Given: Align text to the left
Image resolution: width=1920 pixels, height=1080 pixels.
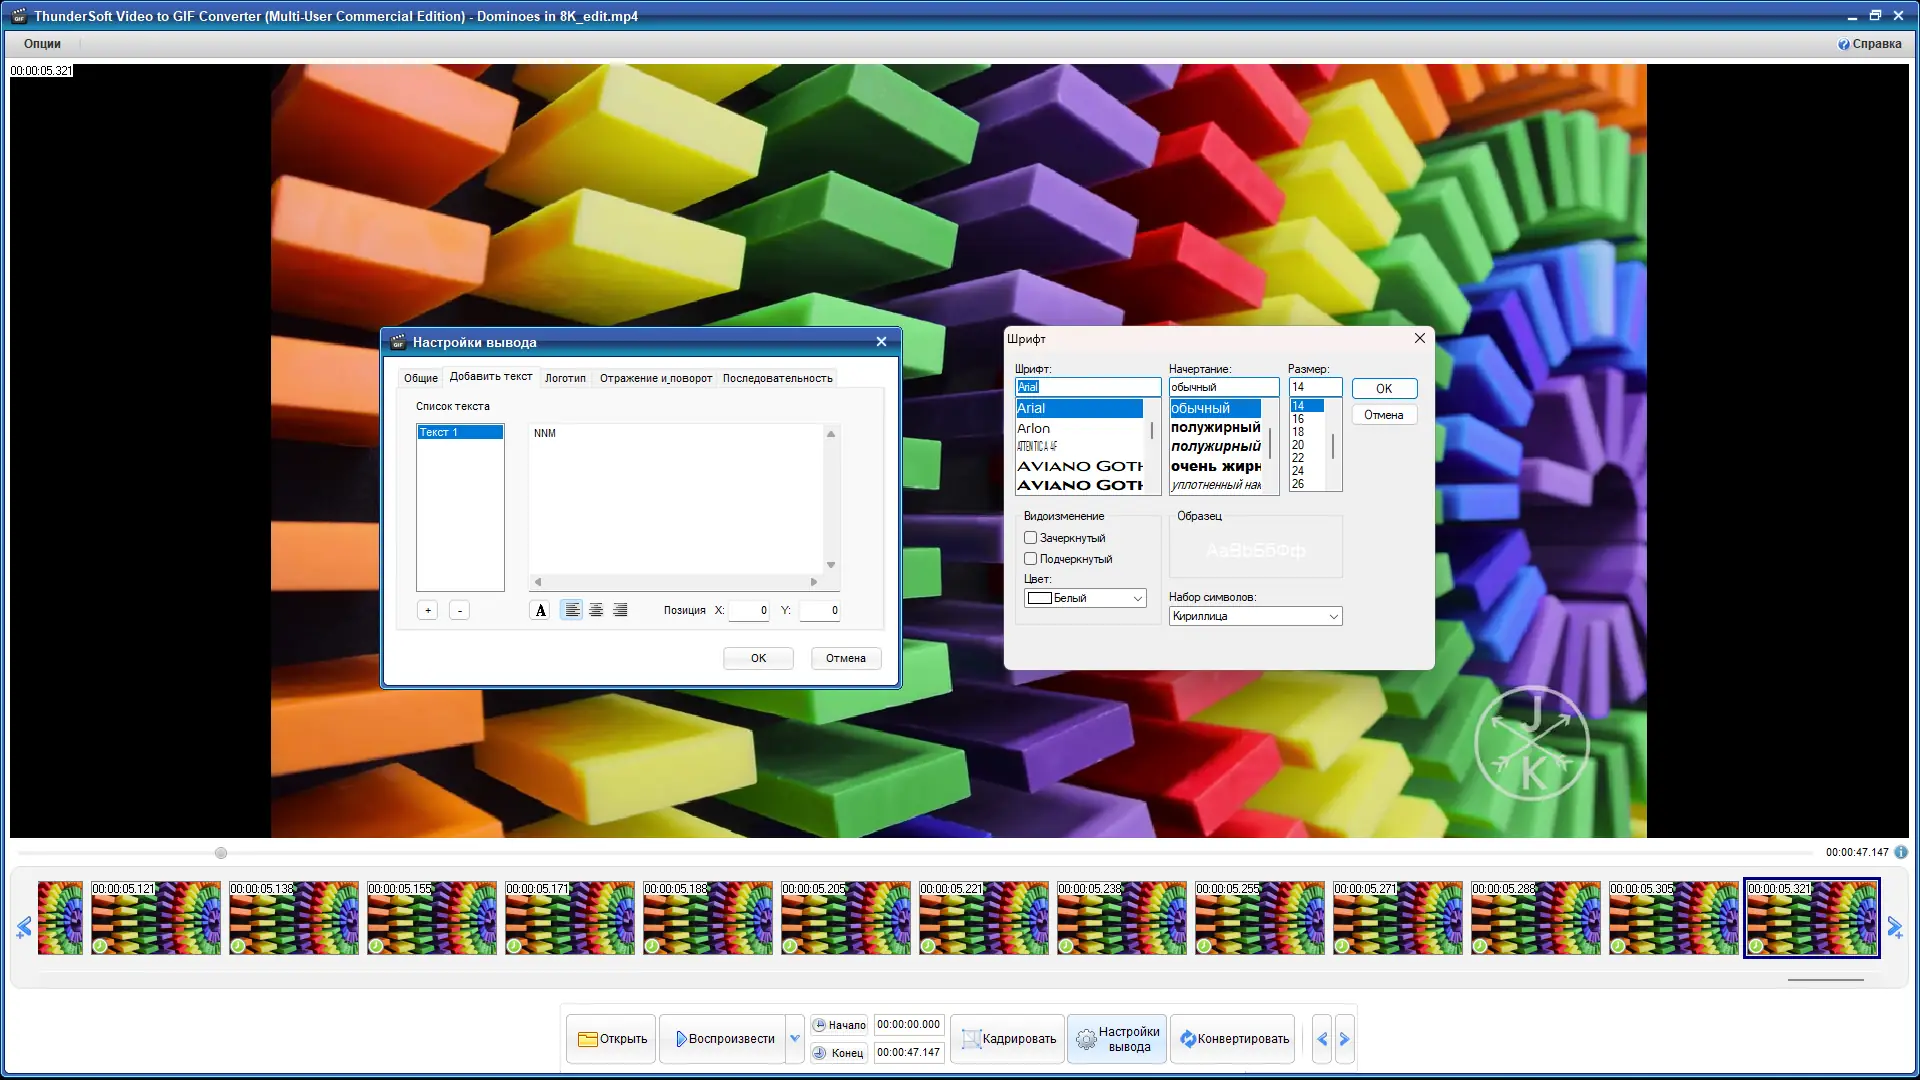Looking at the screenshot, I should (x=571, y=610).
